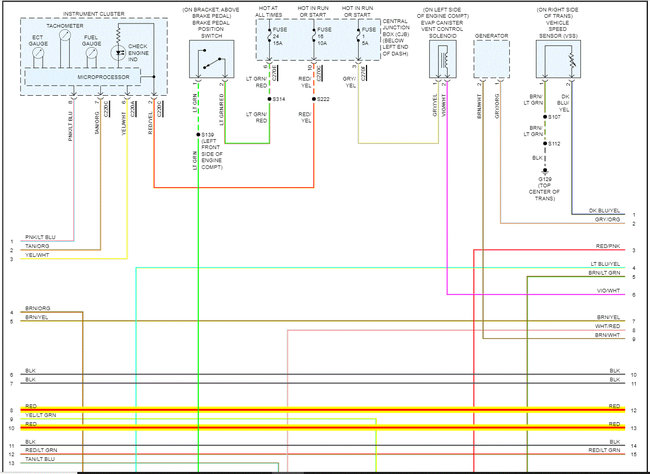
Task: Click the ECT gauge symbol
Action: (x=37, y=53)
